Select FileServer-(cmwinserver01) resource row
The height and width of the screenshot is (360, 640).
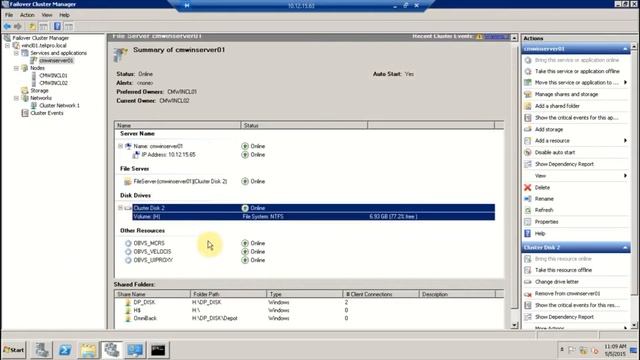(180, 181)
